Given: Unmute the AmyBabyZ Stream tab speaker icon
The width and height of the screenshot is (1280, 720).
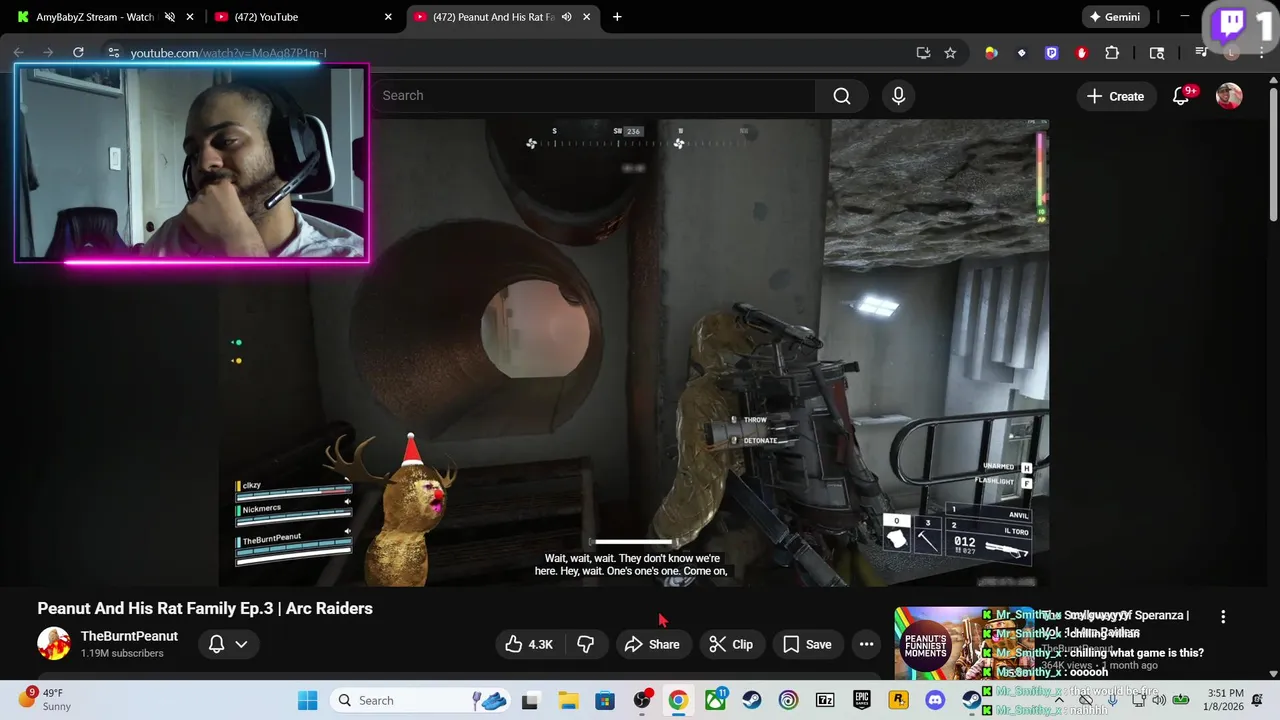Looking at the screenshot, I should coord(170,17).
